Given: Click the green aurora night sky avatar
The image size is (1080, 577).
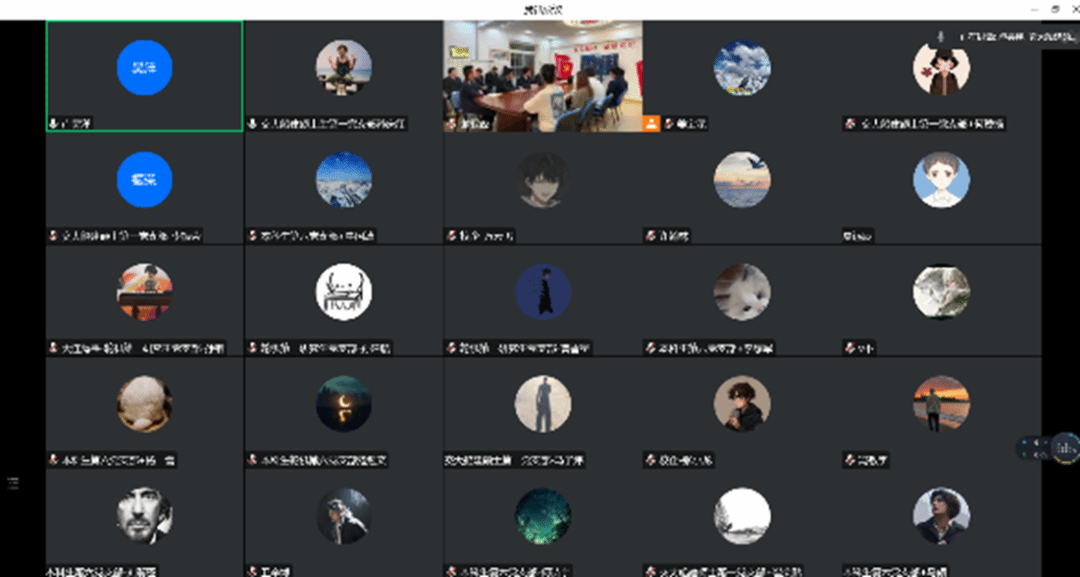Looking at the screenshot, I should [543, 516].
